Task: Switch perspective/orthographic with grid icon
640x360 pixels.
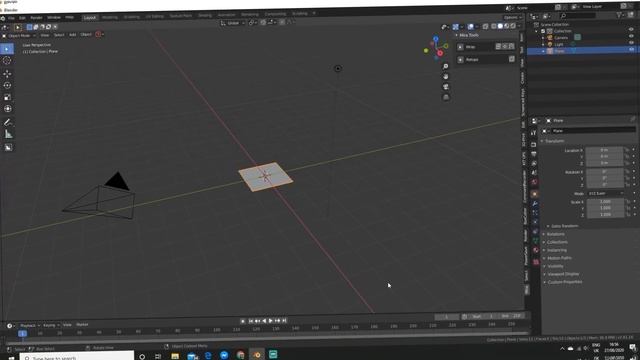Action: 446,97
